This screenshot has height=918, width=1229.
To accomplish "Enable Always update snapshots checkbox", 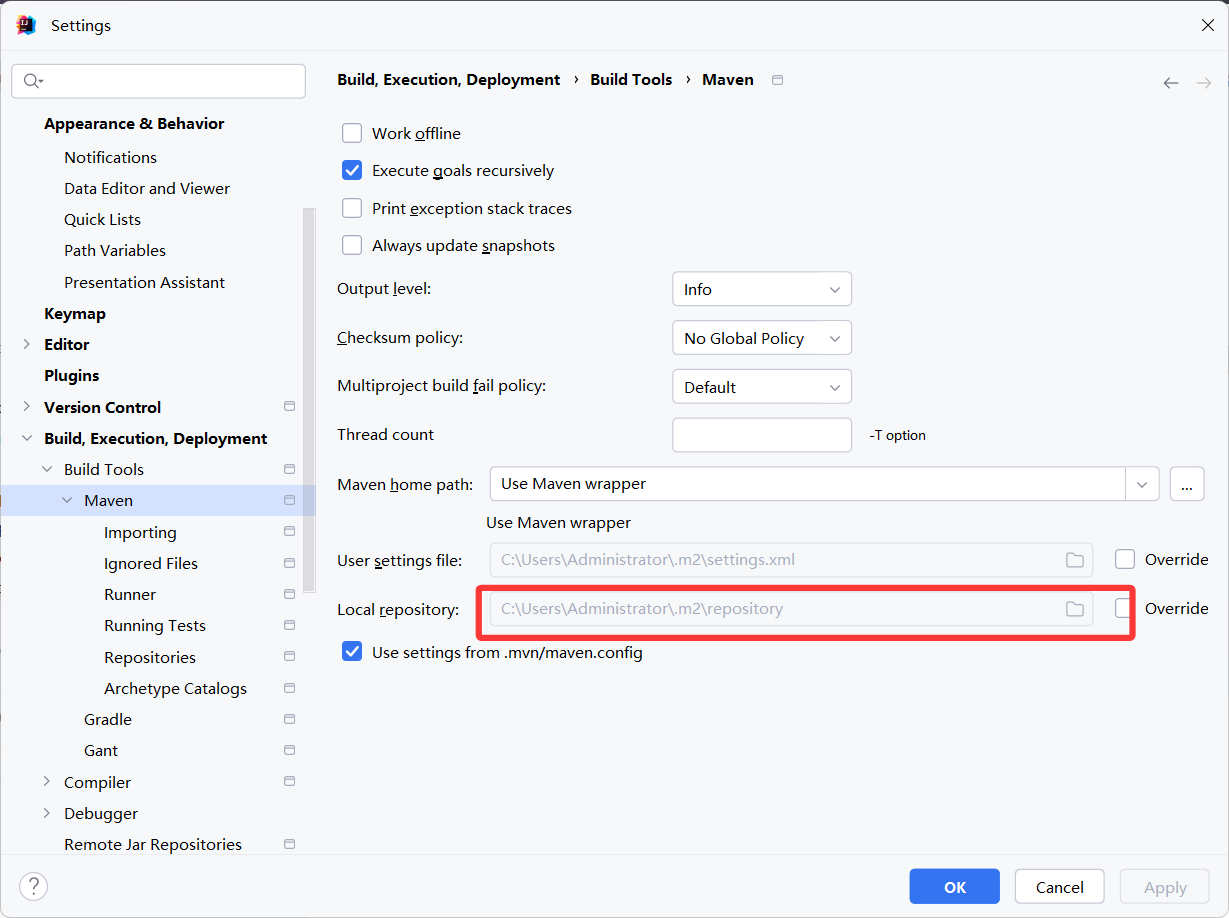I will click(x=352, y=245).
